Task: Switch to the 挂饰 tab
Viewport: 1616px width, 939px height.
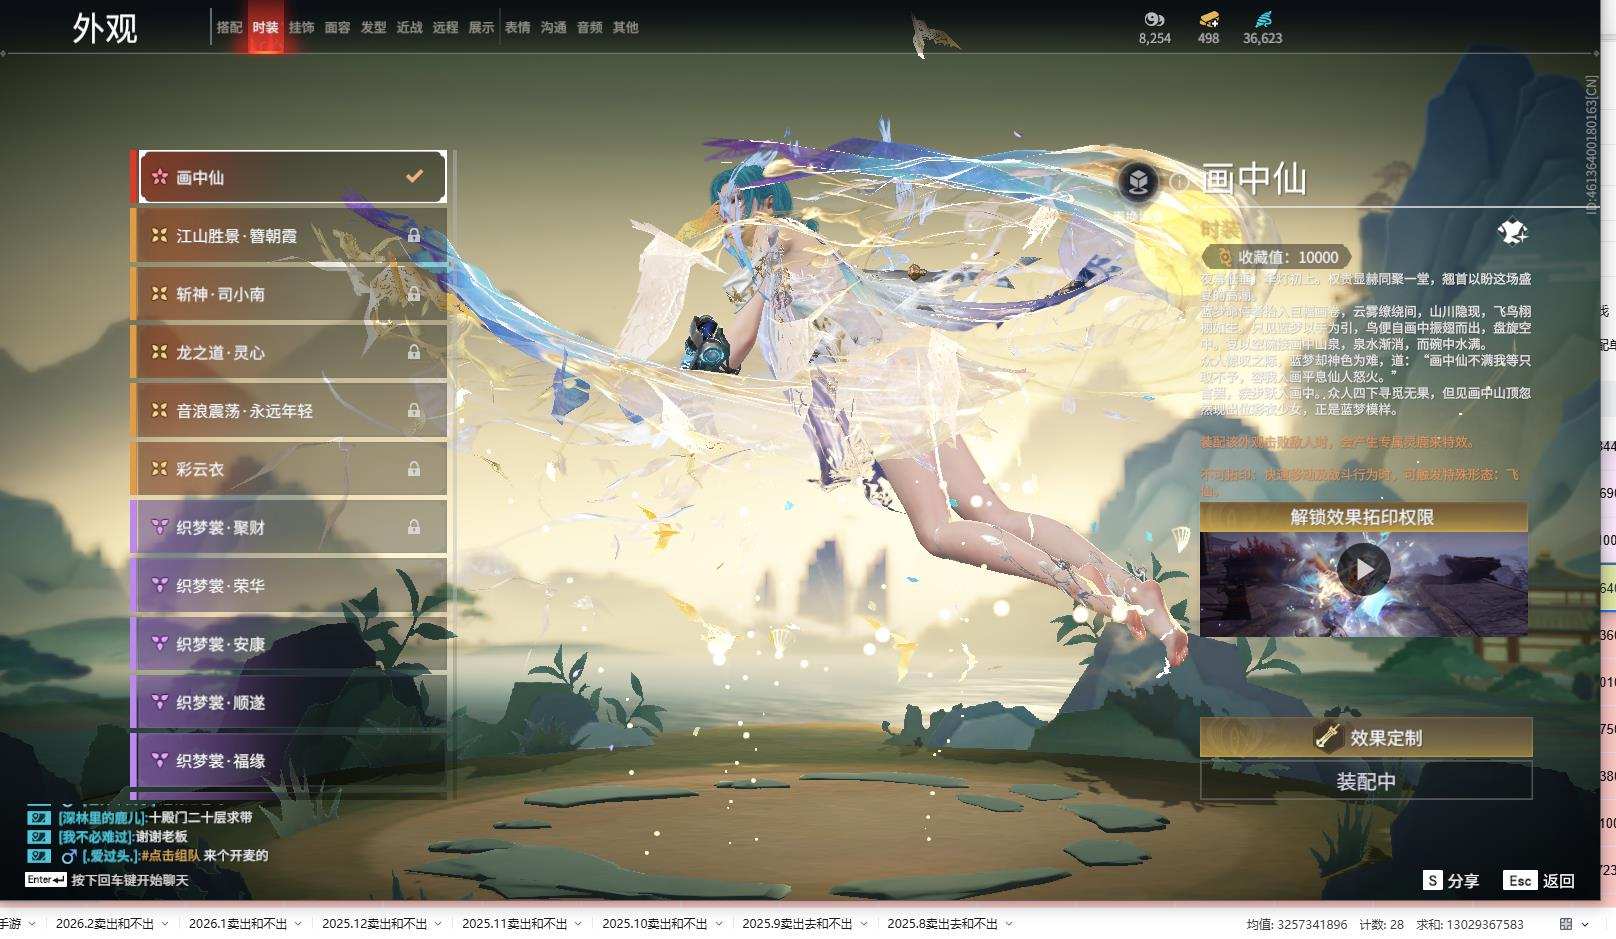Action: click(301, 28)
